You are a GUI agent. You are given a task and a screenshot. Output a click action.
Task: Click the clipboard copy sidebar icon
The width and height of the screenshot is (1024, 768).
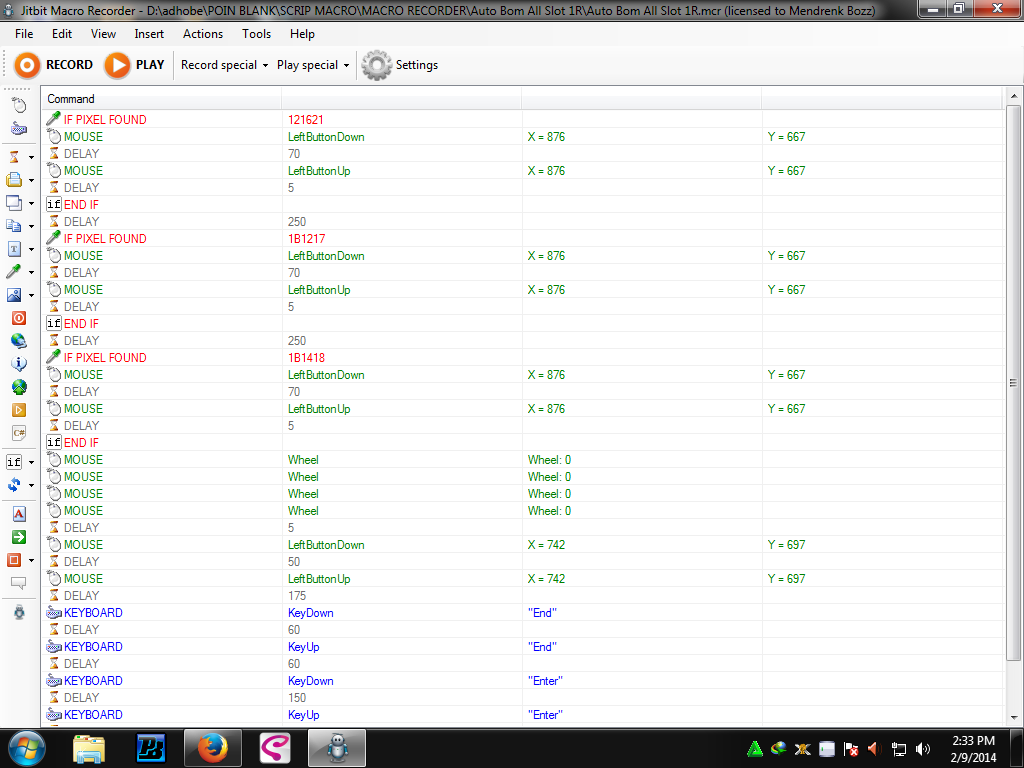point(14,226)
